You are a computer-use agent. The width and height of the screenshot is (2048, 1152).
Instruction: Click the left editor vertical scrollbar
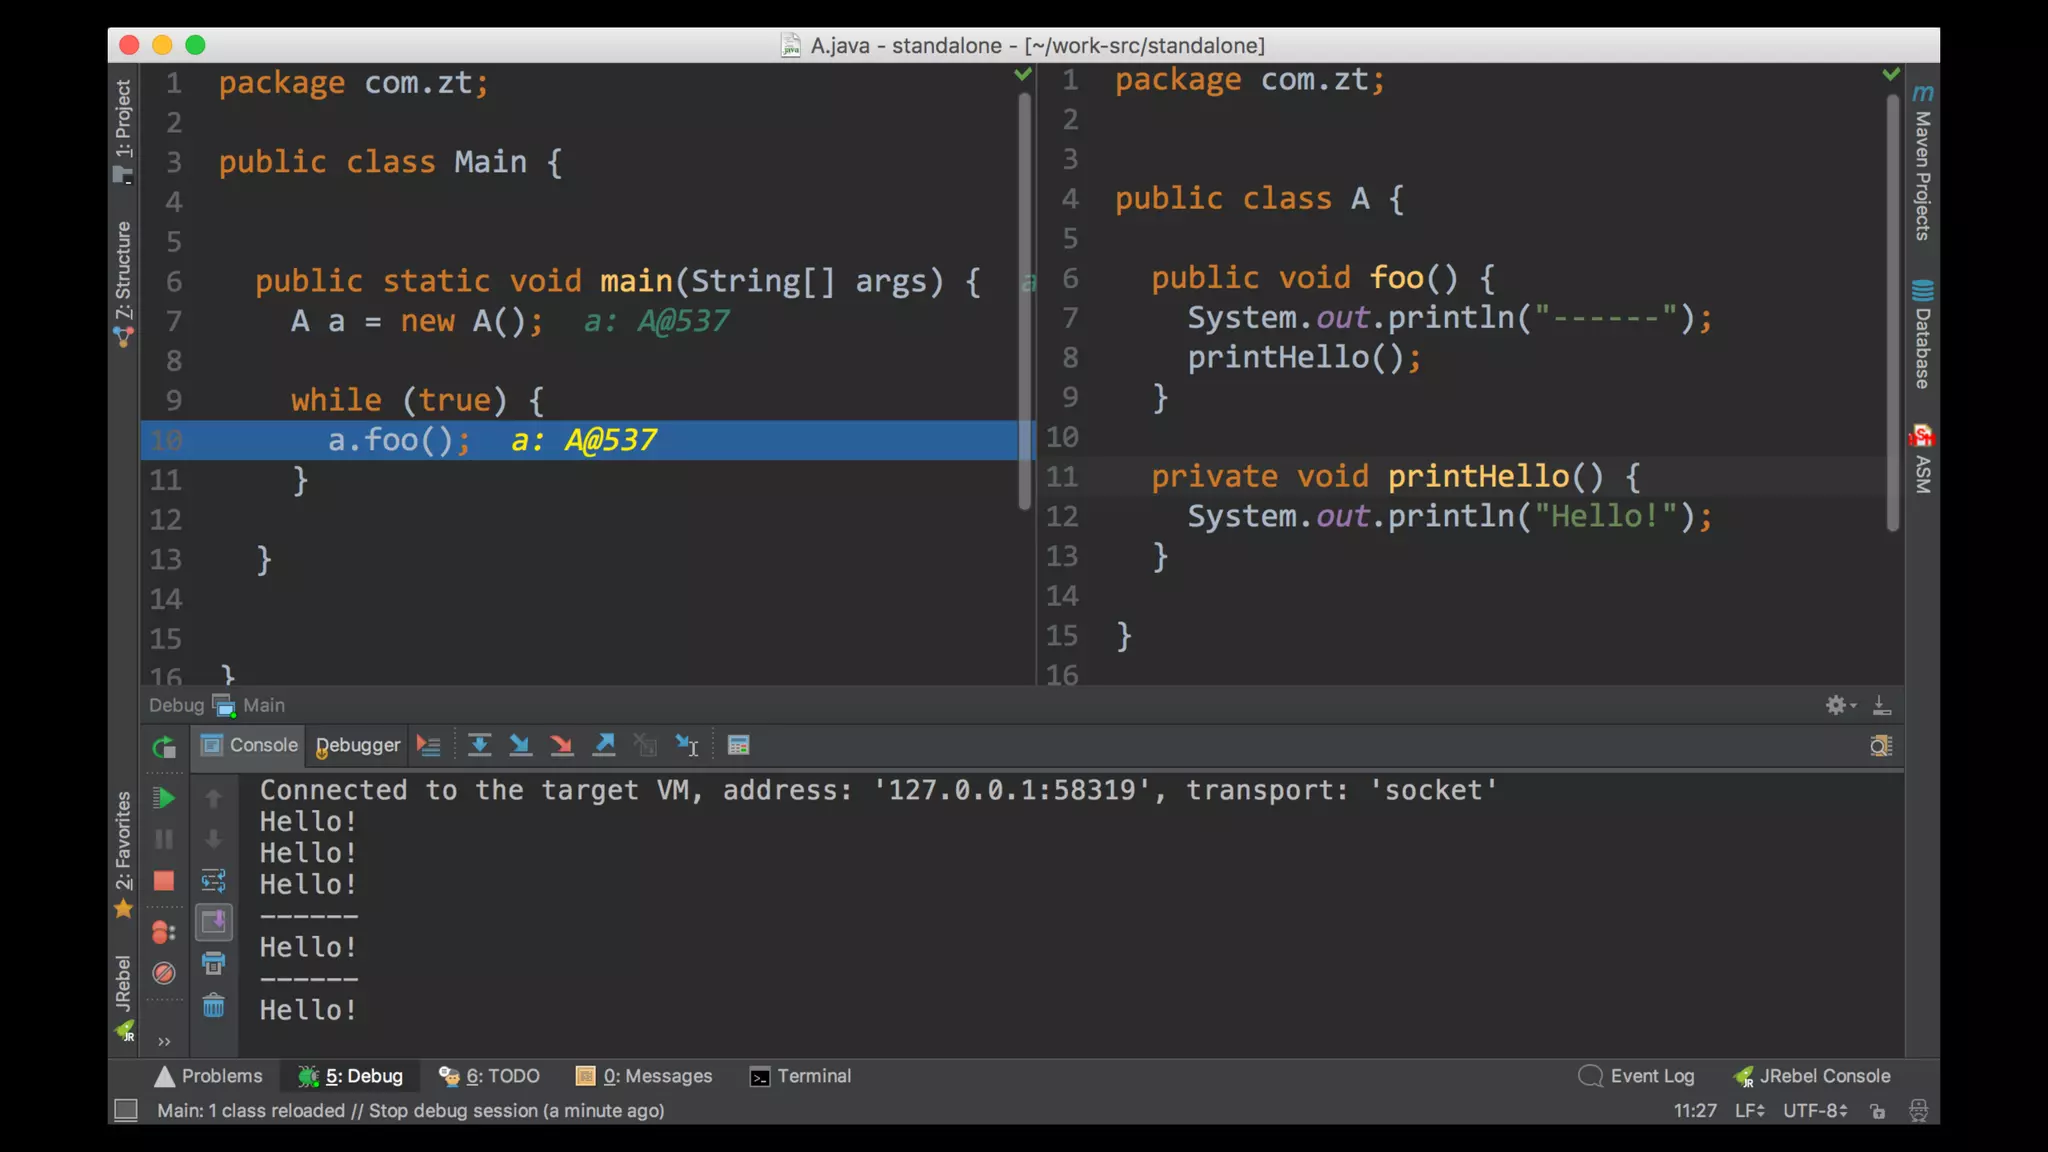pyautogui.click(x=1024, y=300)
